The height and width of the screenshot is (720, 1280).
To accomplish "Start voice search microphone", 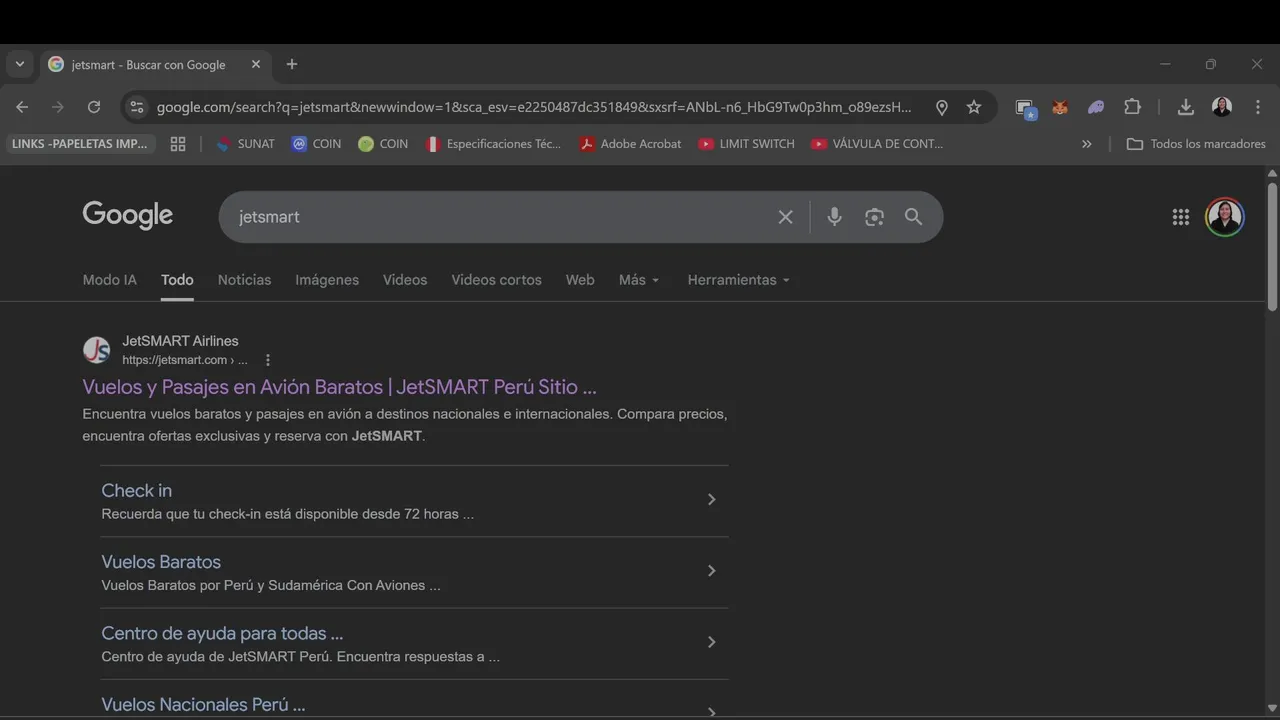I will click(x=834, y=217).
